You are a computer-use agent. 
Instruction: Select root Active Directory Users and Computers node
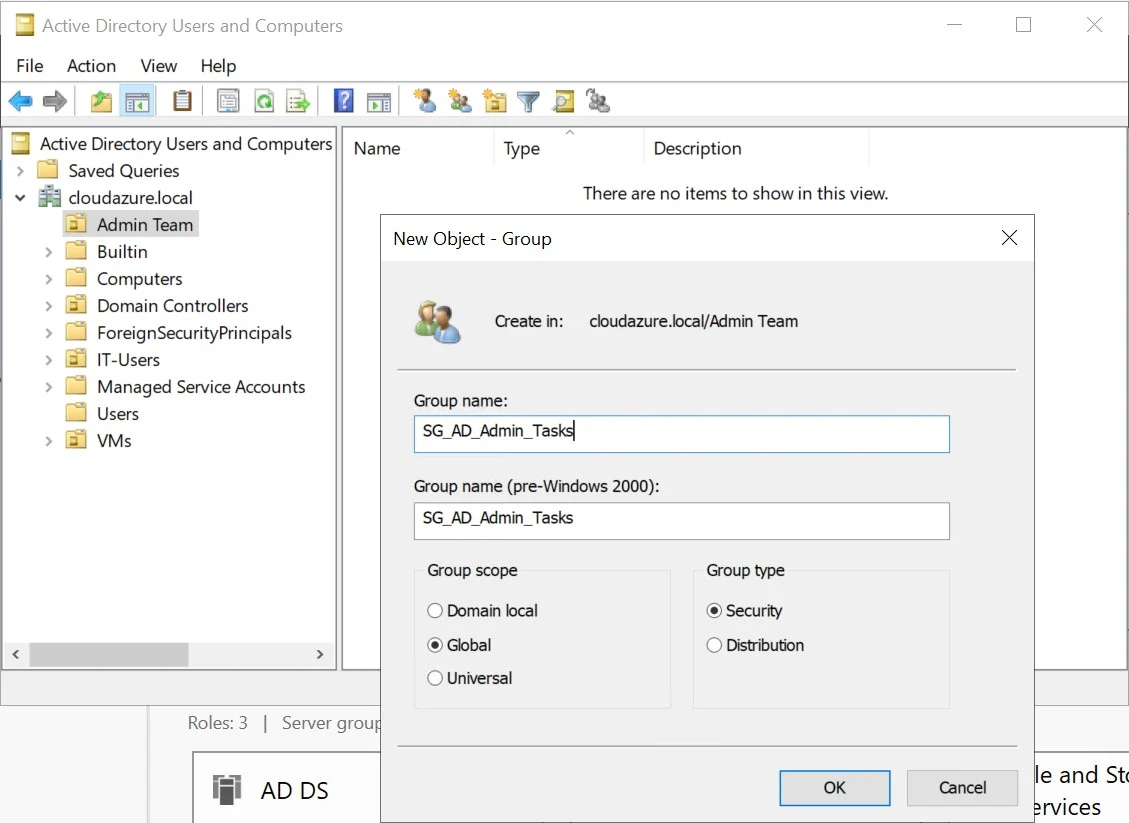click(x=186, y=144)
